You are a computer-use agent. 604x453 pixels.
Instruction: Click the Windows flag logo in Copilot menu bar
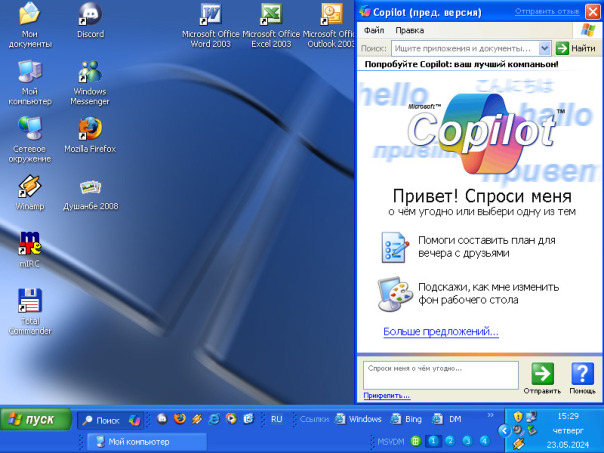click(x=588, y=30)
